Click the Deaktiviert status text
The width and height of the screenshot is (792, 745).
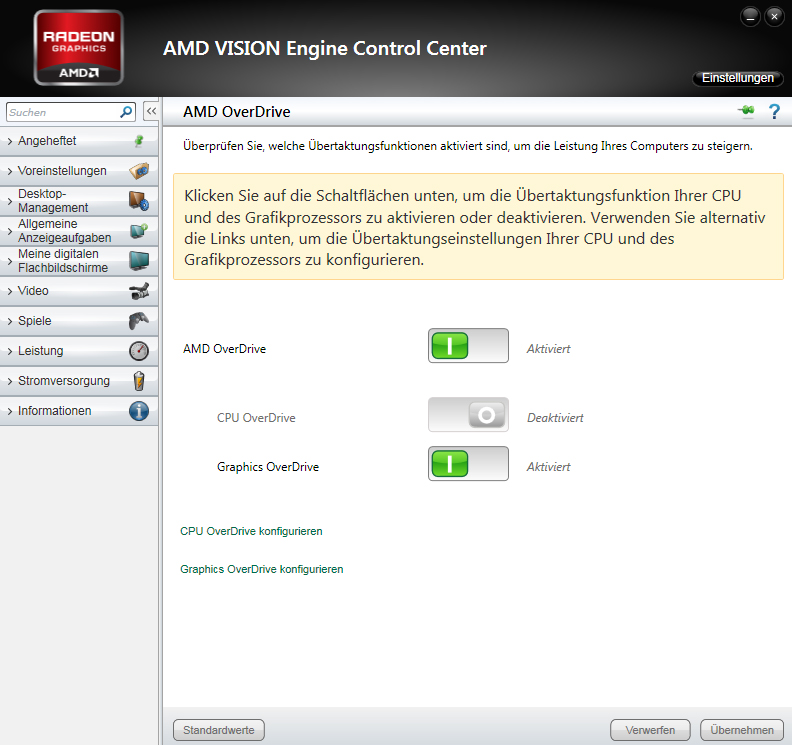click(555, 418)
